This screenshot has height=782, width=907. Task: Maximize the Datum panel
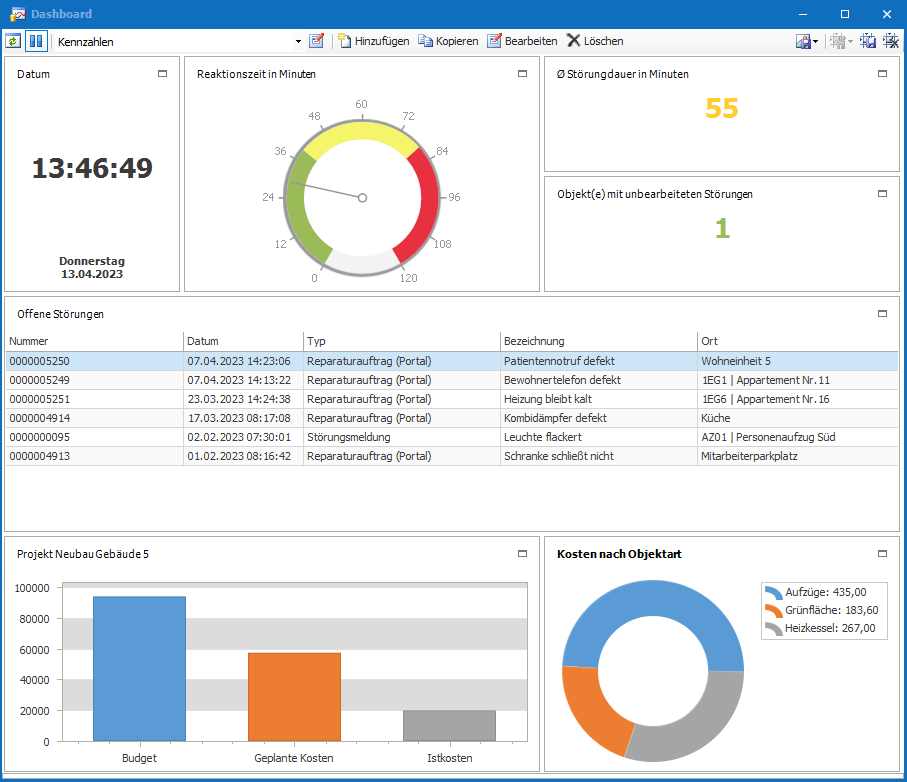click(x=163, y=74)
